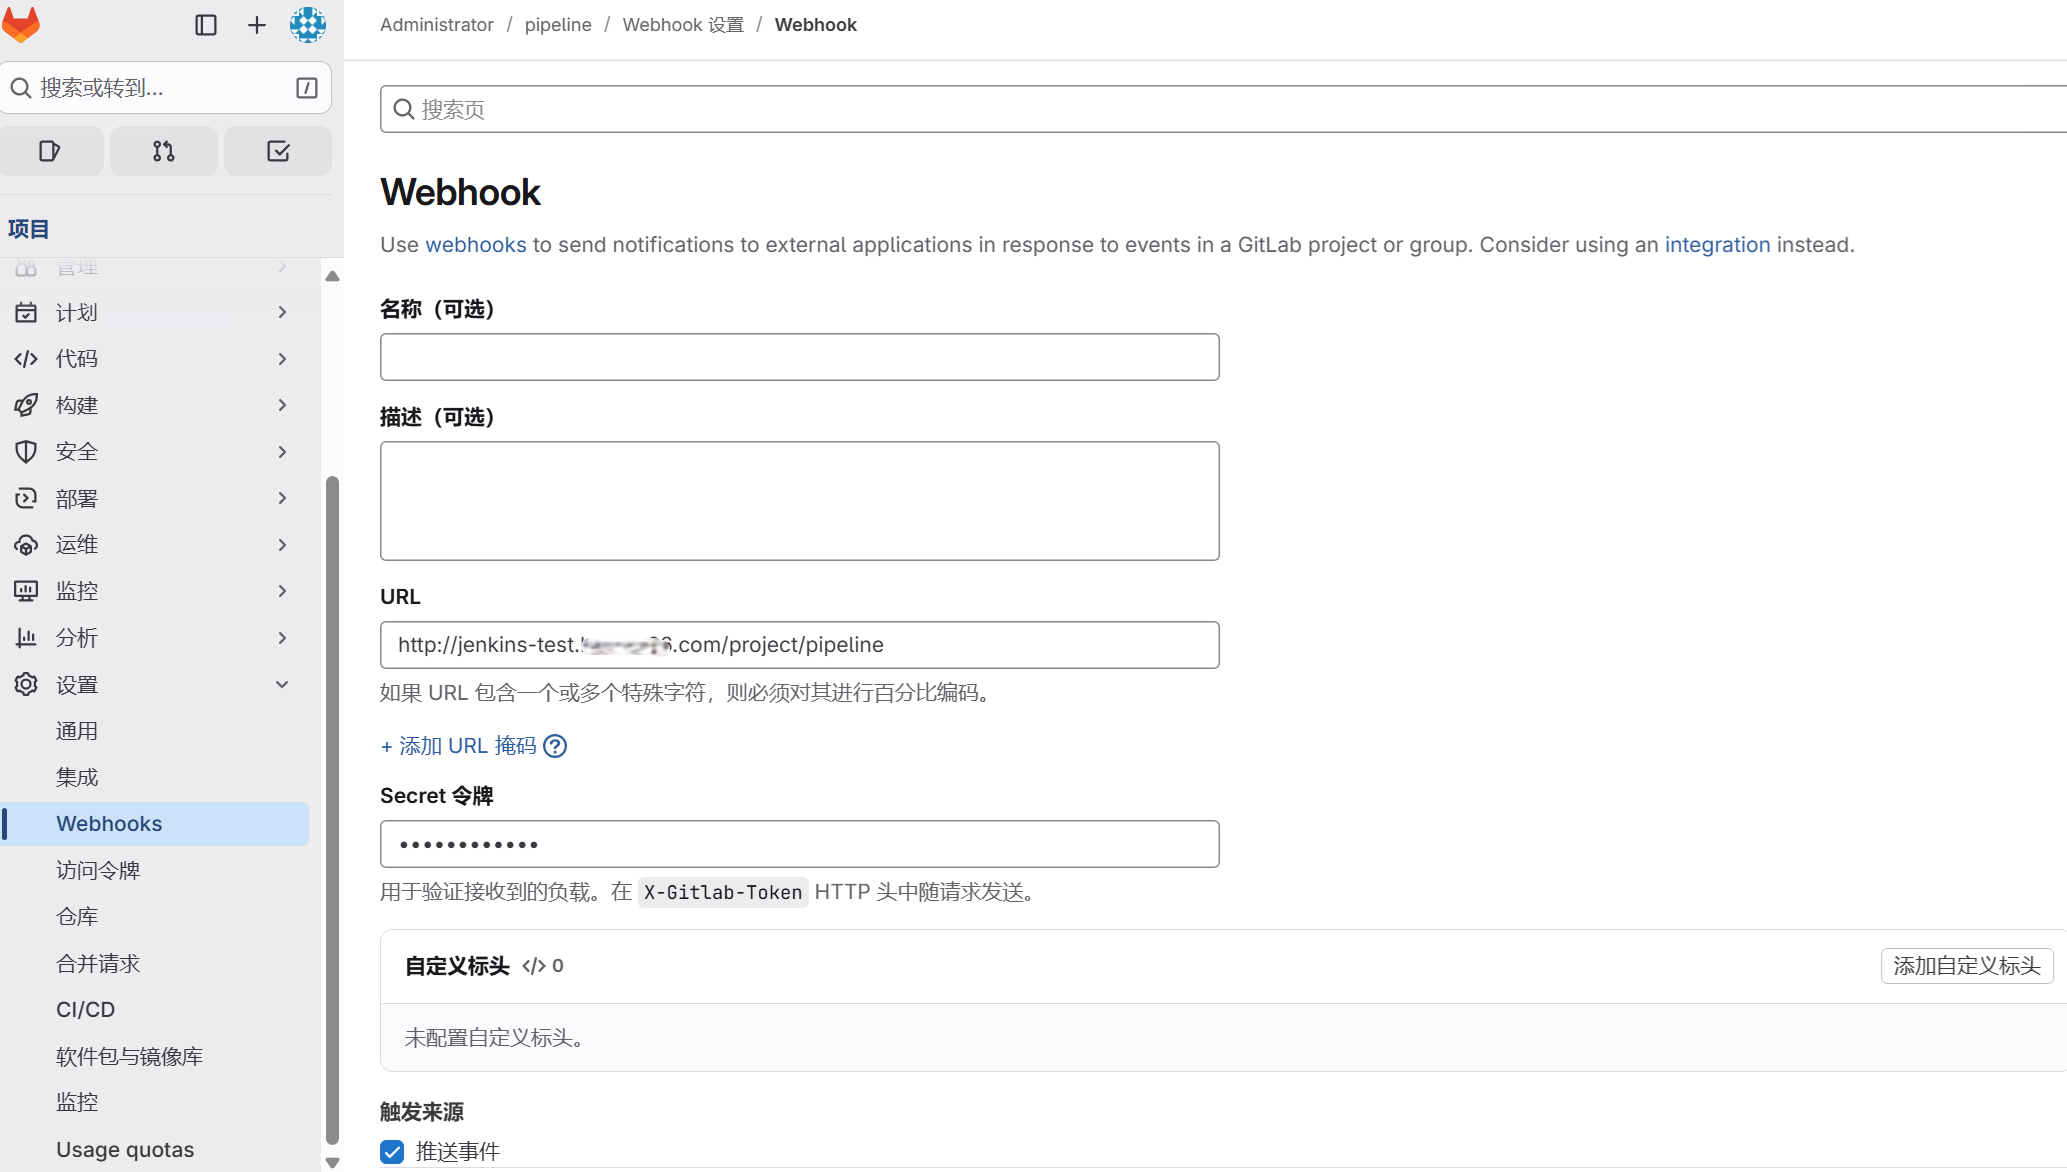2067x1172 pixels.
Task: Open the CI/CD settings item
Action: pyautogui.click(x=86, y=1009)
